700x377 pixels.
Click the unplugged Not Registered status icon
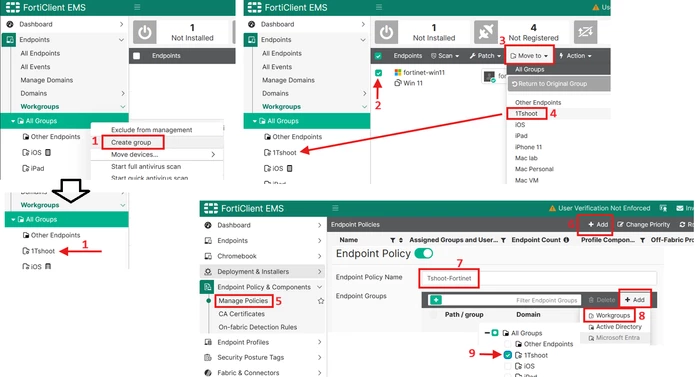point(486,32)
